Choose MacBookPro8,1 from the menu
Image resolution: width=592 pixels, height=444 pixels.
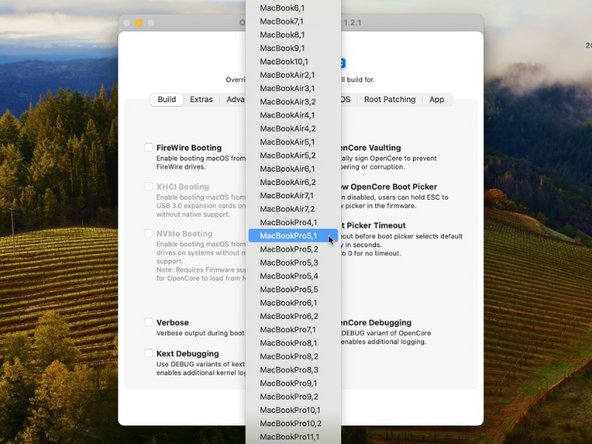293,343
